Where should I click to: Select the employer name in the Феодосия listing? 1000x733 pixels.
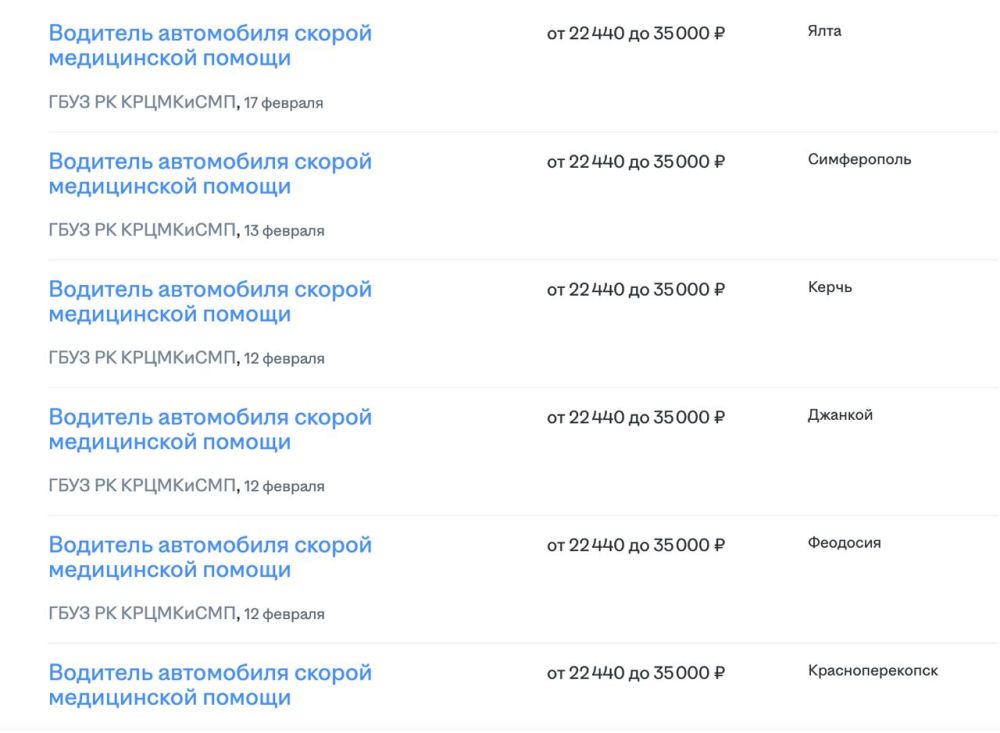click(142, 614)
